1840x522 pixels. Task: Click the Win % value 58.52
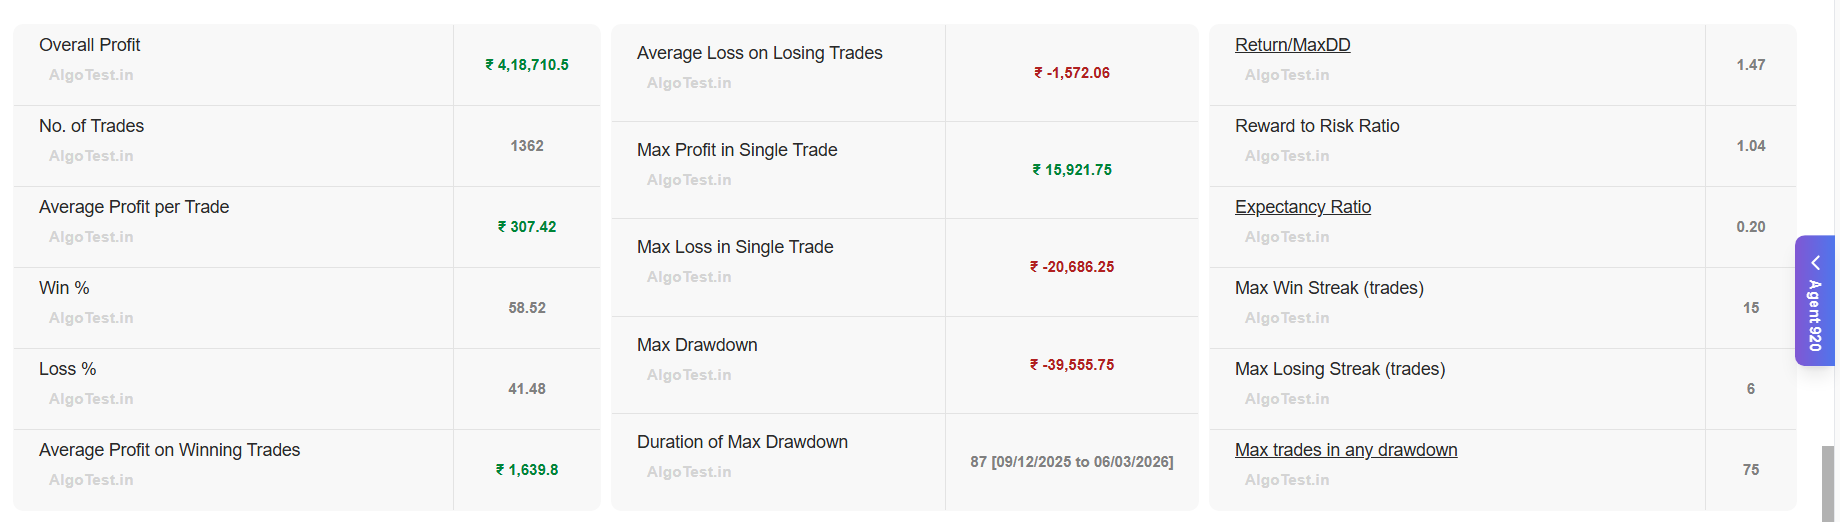(x=527, y=308)
